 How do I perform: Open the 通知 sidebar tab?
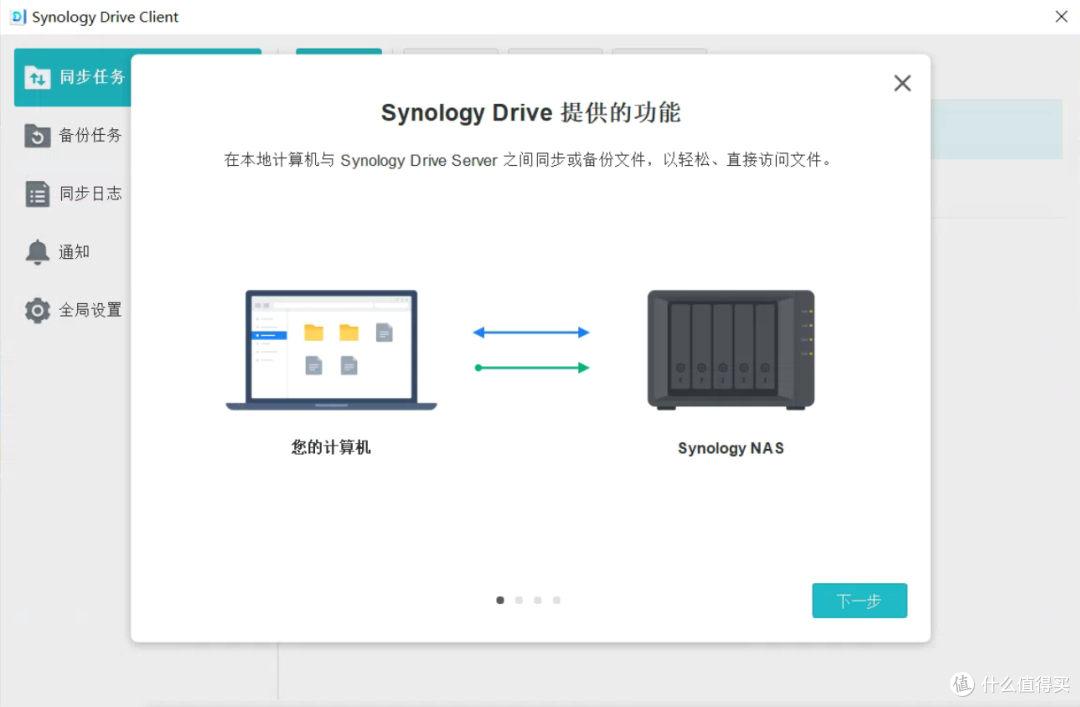(x=72, y=252)
